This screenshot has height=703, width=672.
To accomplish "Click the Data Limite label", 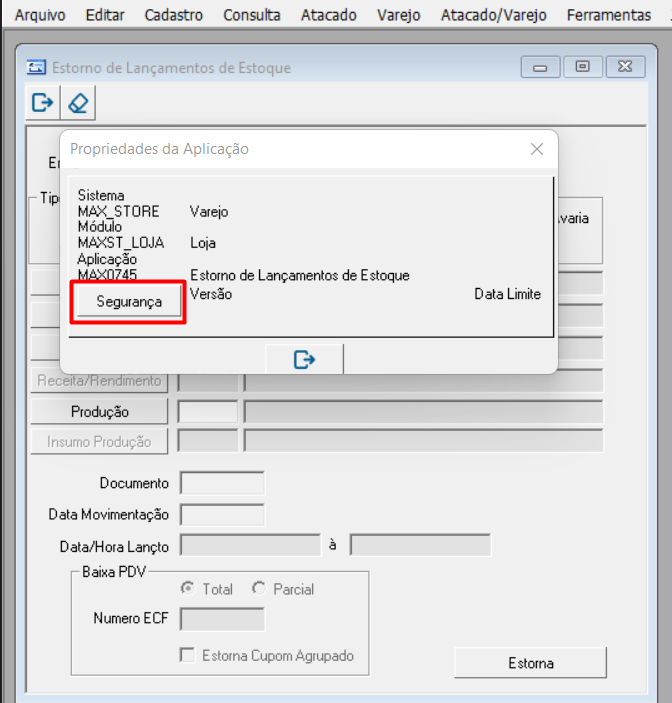I will point(507,294).
